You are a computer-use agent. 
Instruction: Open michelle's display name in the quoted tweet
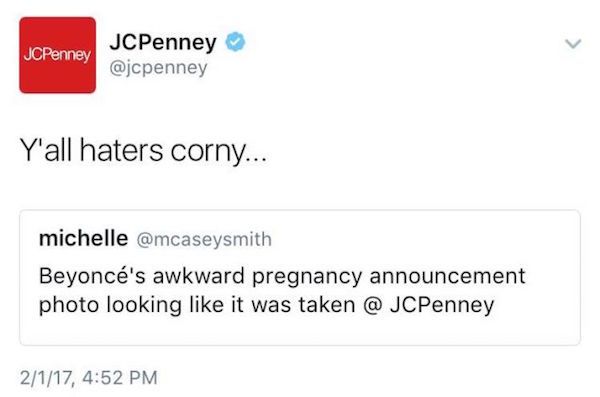pos(83,238)
